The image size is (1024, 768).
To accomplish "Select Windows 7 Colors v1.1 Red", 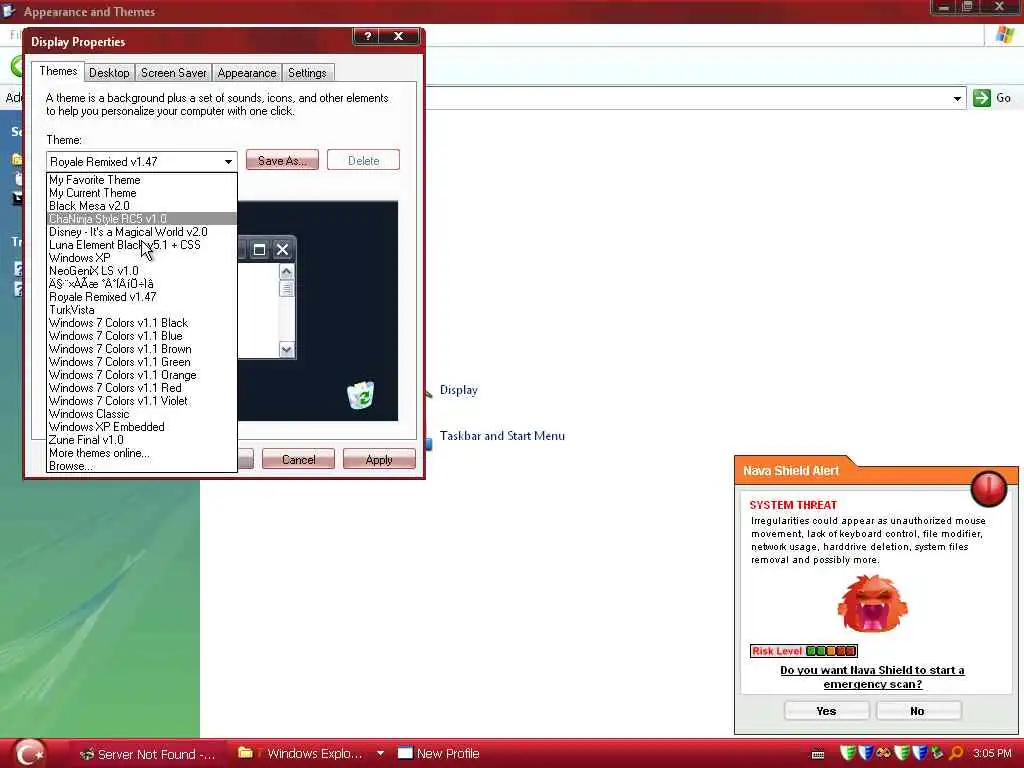I will click(x=142, y=388).
